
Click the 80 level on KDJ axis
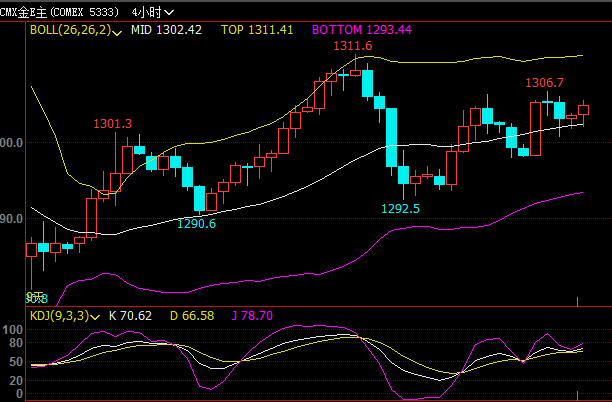point(16,343)
